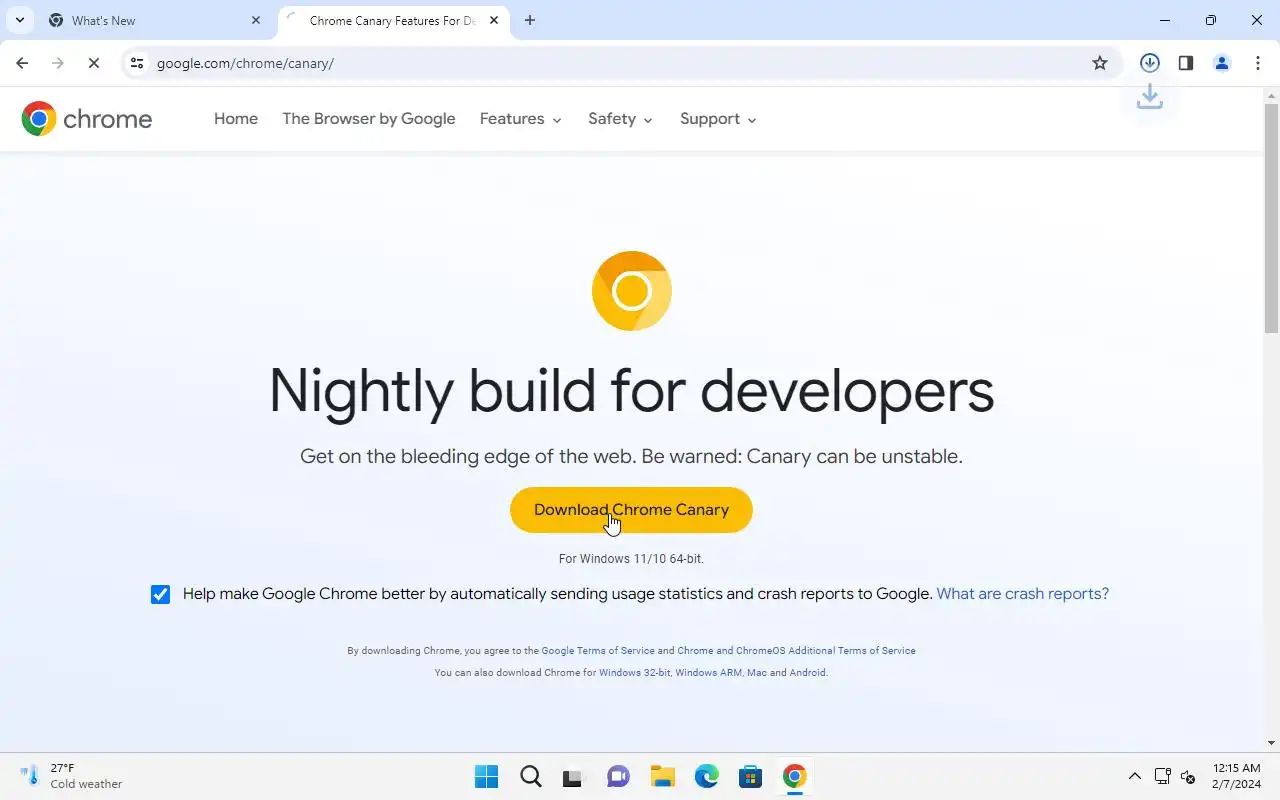Click the 'For Windows 11/10 64-bit.' text
The image size is (1280, 800).
pyautogui.click(x=631, y=559)
